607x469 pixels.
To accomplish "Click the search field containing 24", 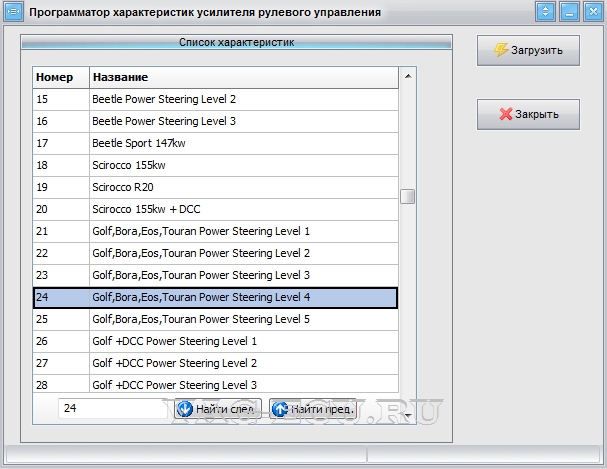I will click(113, 408).
